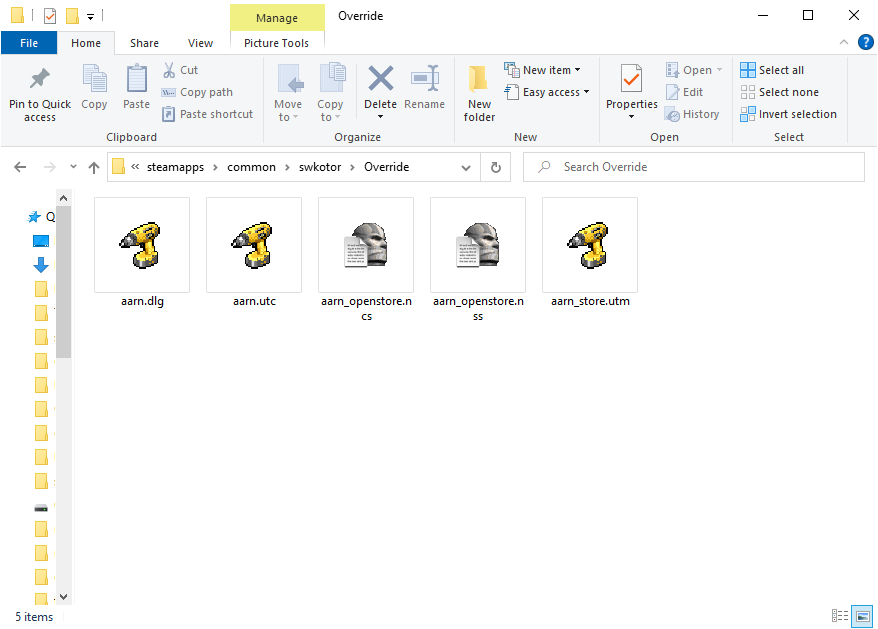Click the Search Override field
Viewport: 878px width, 629px height.
pyautogui.click(x=694, y=167)
